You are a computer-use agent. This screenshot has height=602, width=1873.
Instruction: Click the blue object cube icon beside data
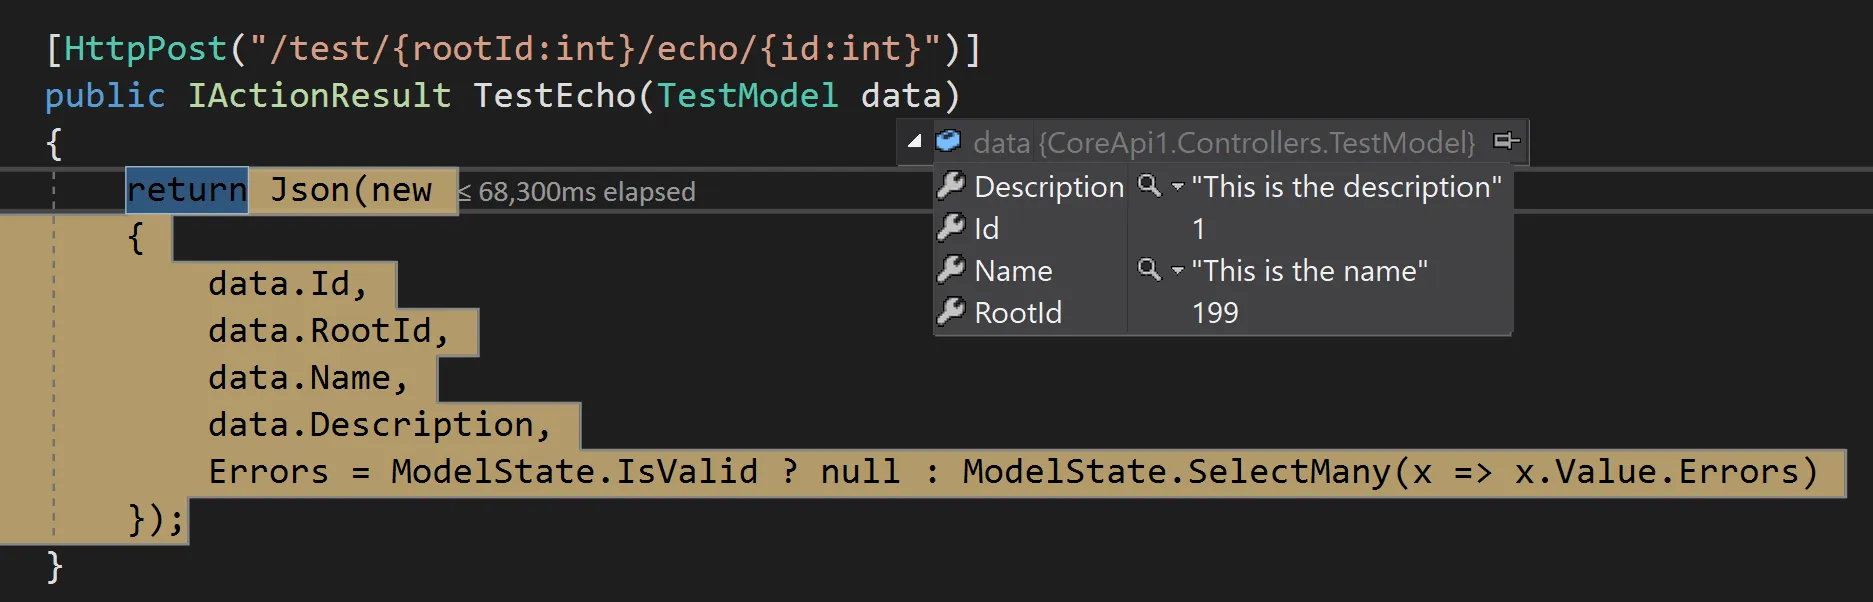pos(948,141)
